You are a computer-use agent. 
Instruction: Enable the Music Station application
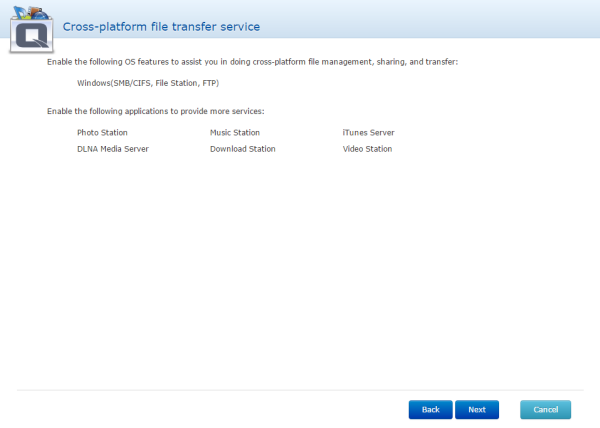pos(234,132)
